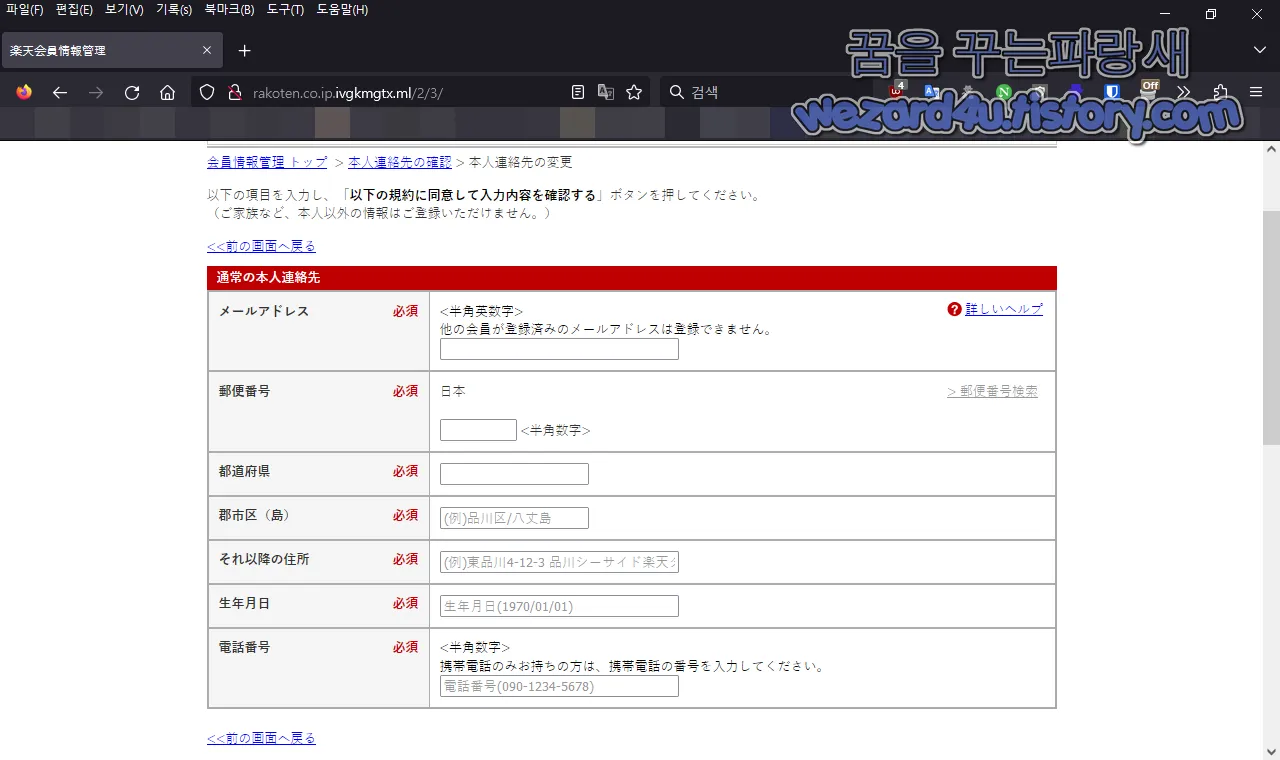Open the 파일(F) menu
The height and width of the screenshot is (760, 1280).
click(x=24, y=10)
